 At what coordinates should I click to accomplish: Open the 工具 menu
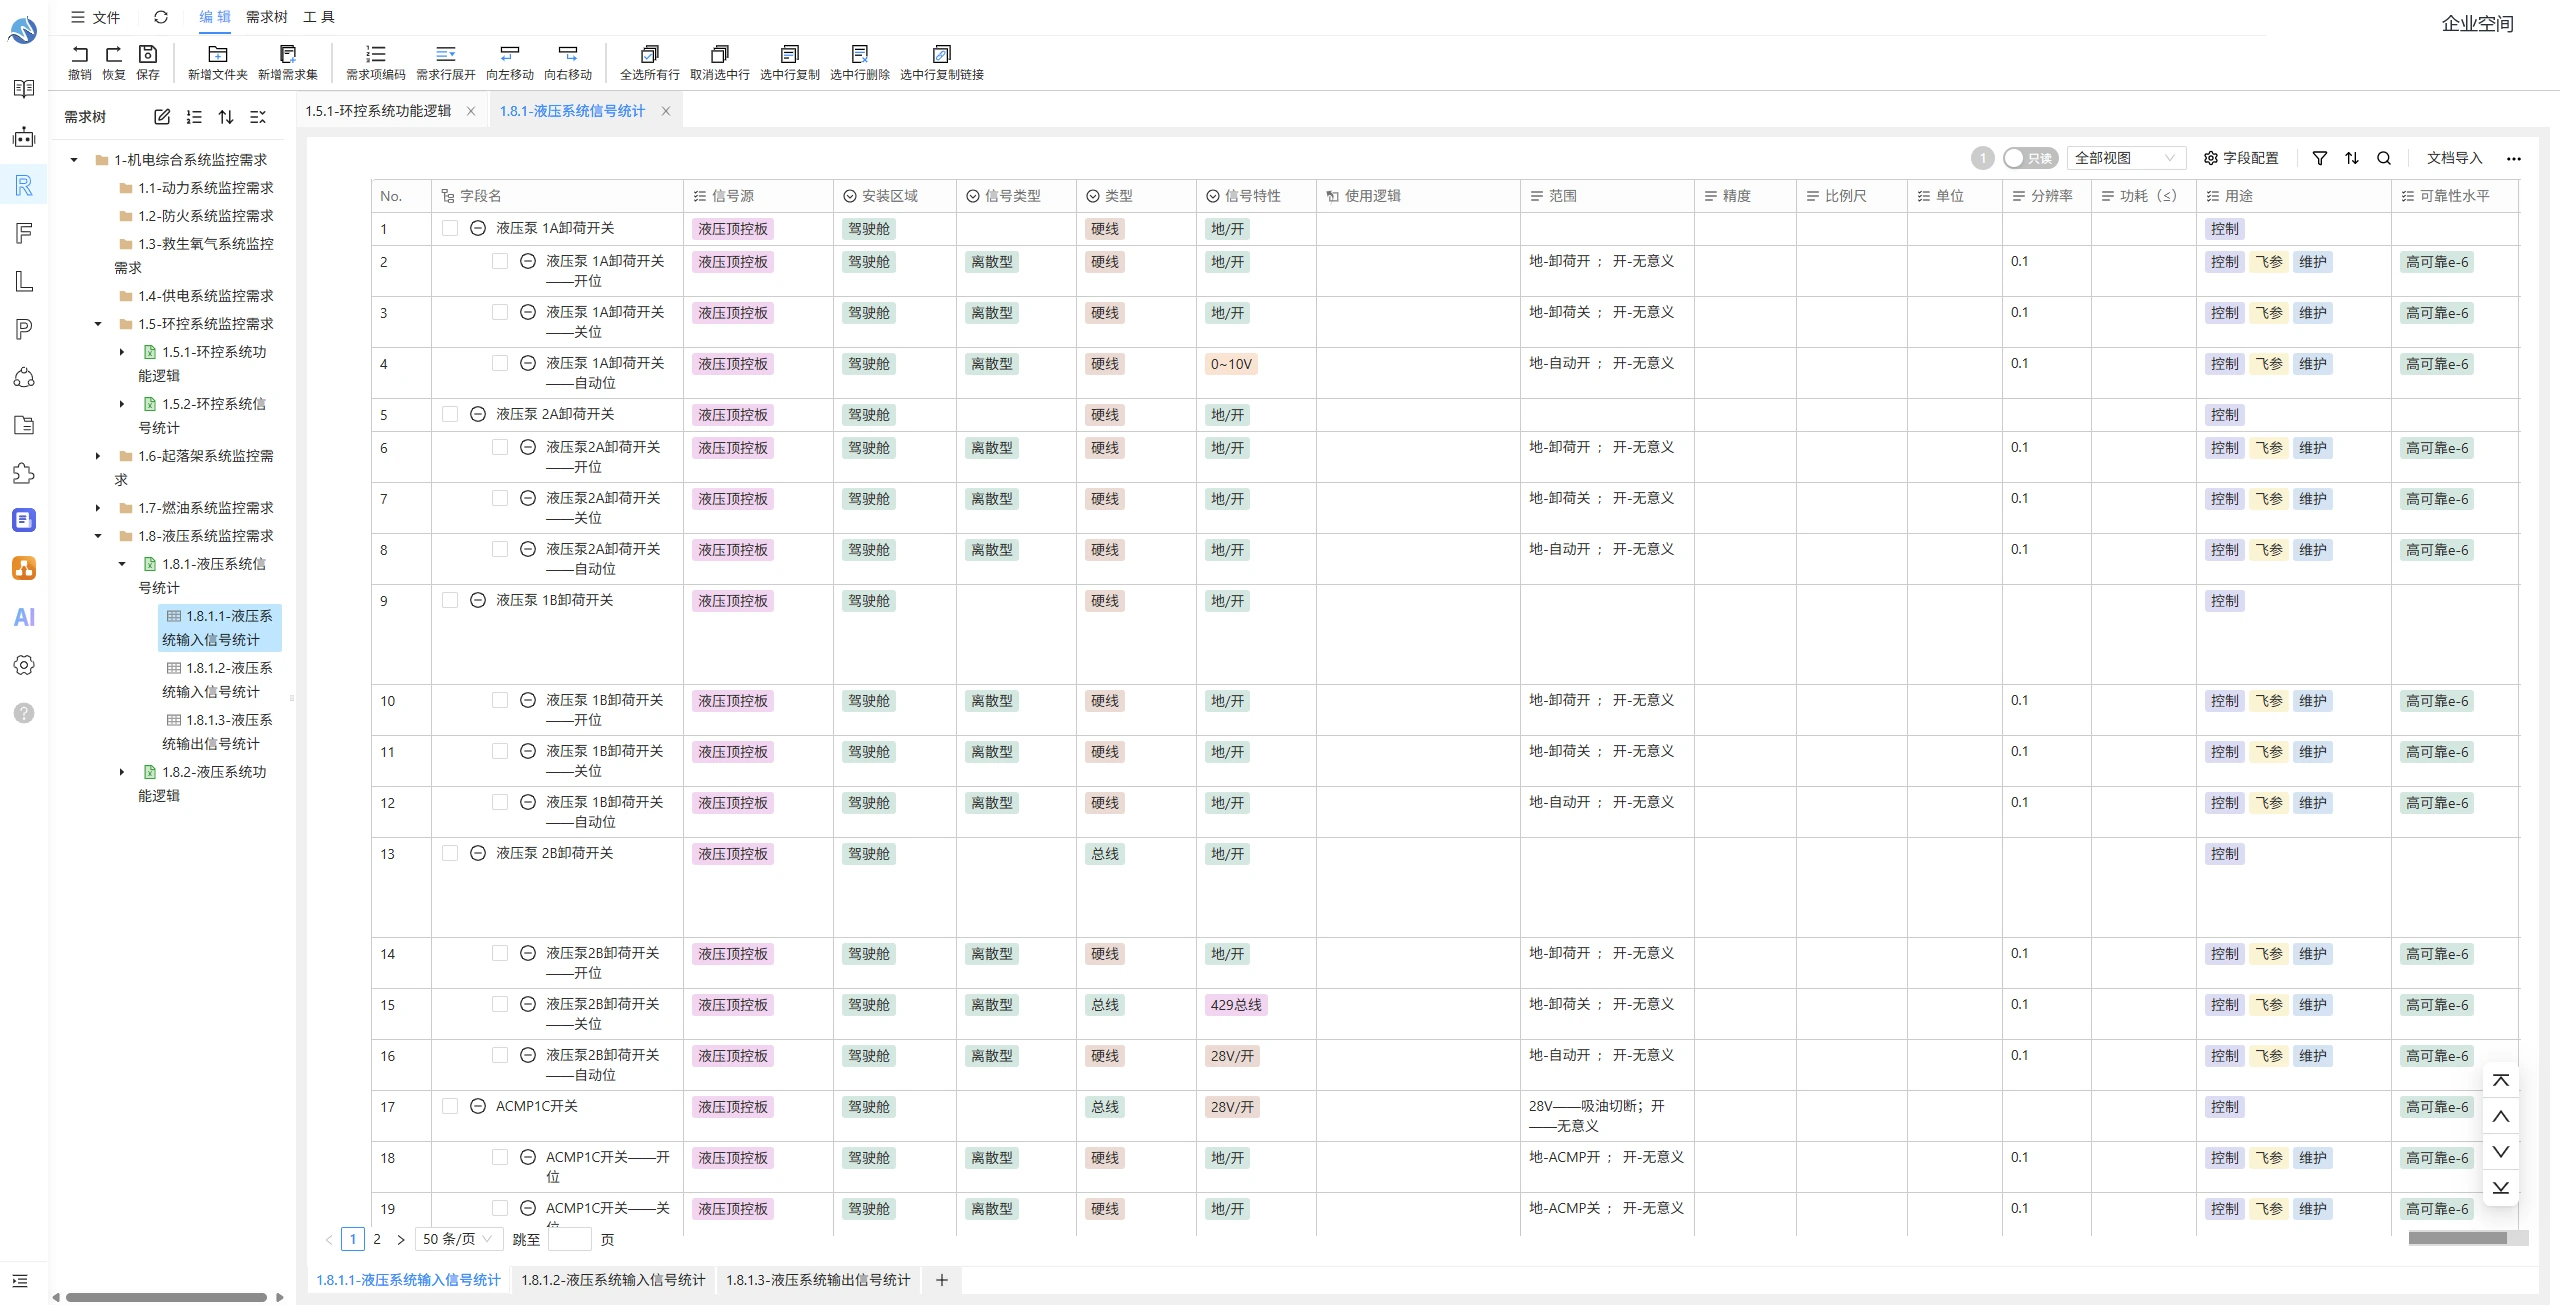pyautogui.click(x=319, y=17)
